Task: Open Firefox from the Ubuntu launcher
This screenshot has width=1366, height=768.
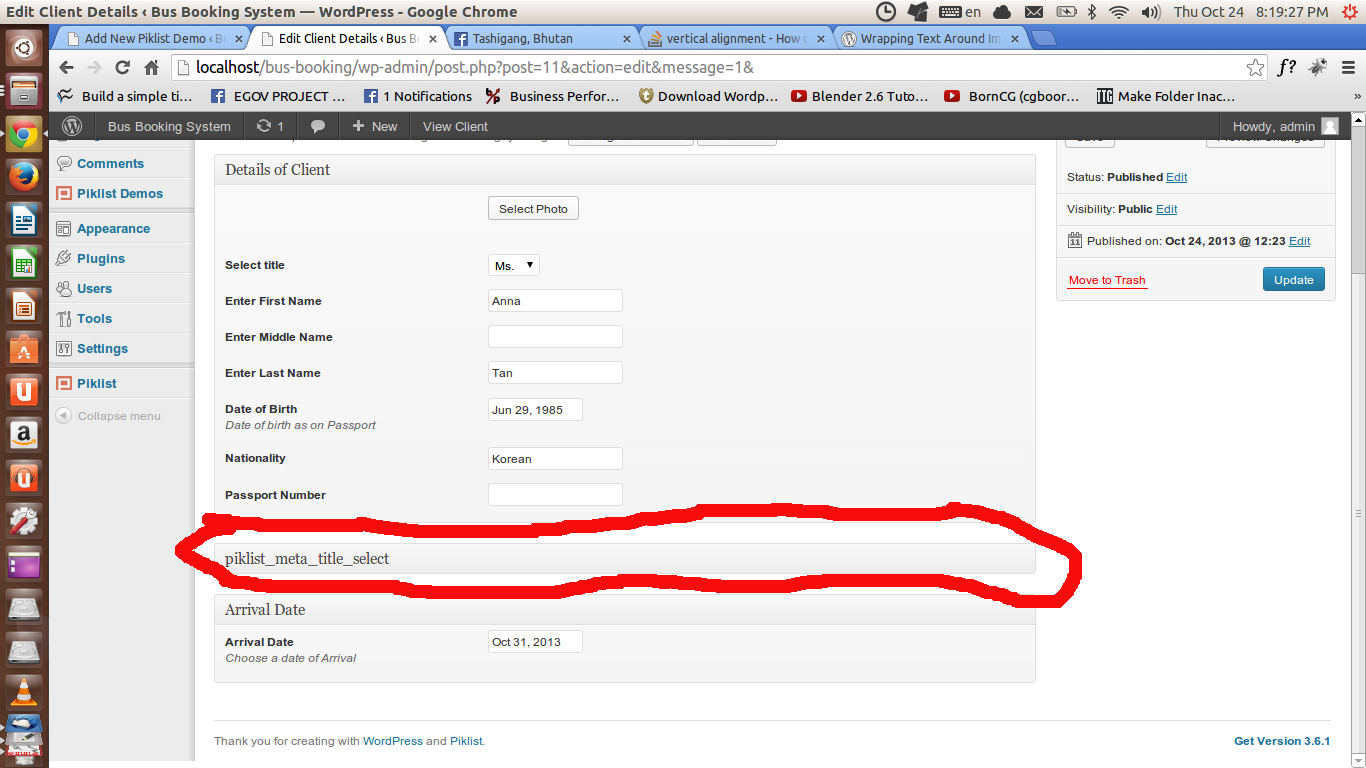Action: (x=24, y=177)
